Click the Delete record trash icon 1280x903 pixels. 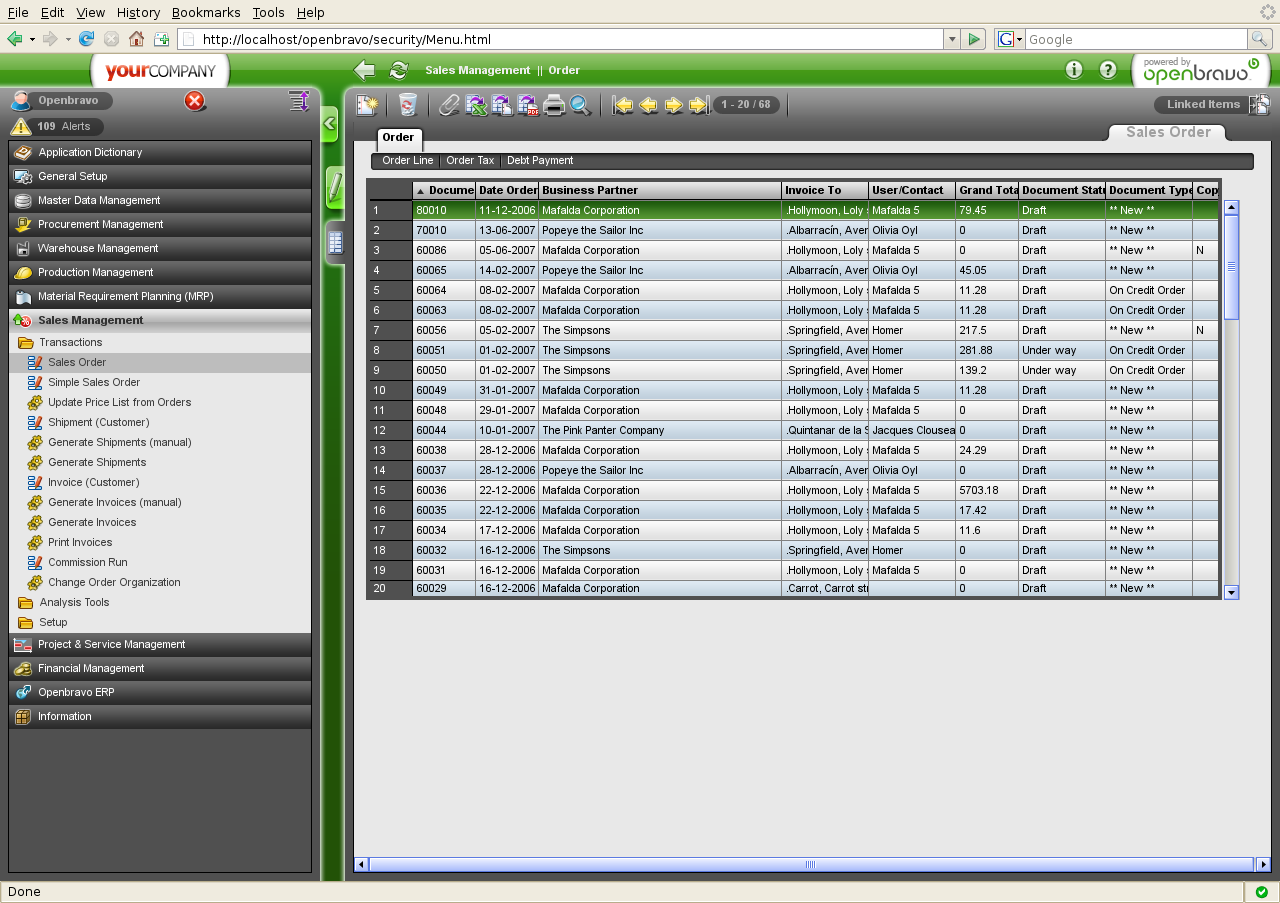(x=407, y=105)
